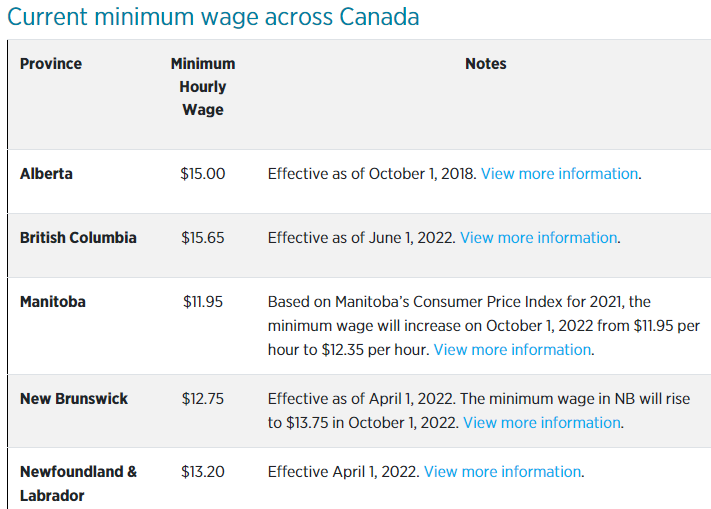
Task: Click the $15.65 wage value
Action: tap(203, 238)
